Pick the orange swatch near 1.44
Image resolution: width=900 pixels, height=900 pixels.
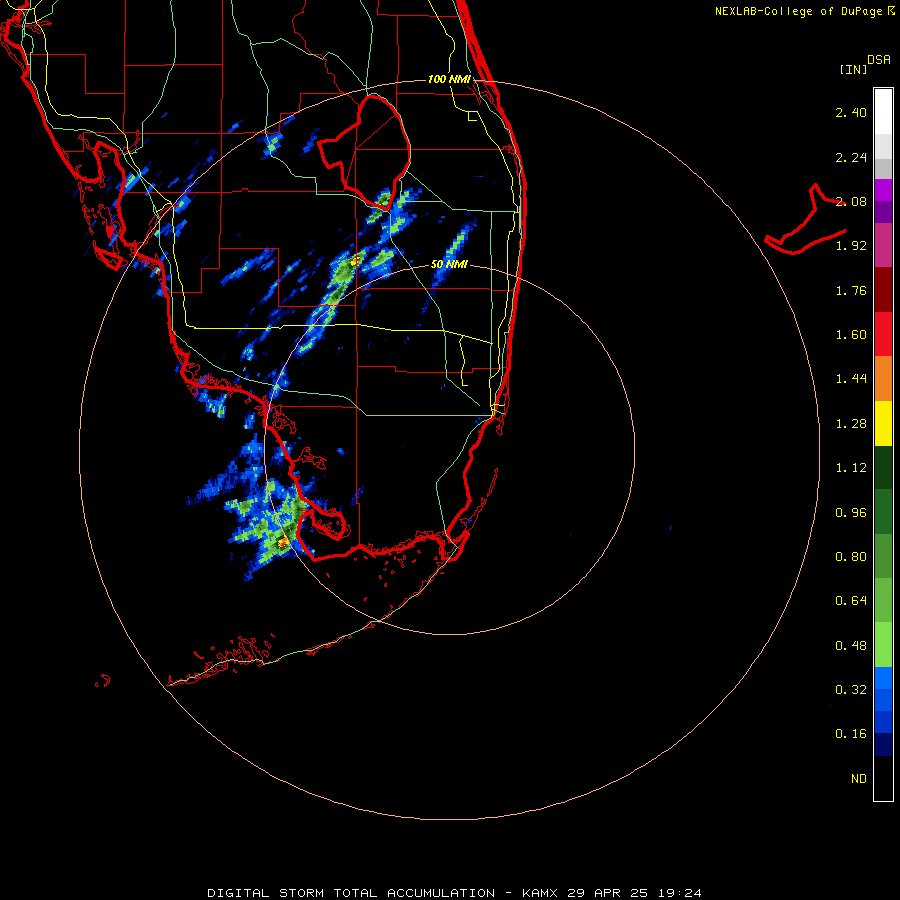tap(883, 379)
